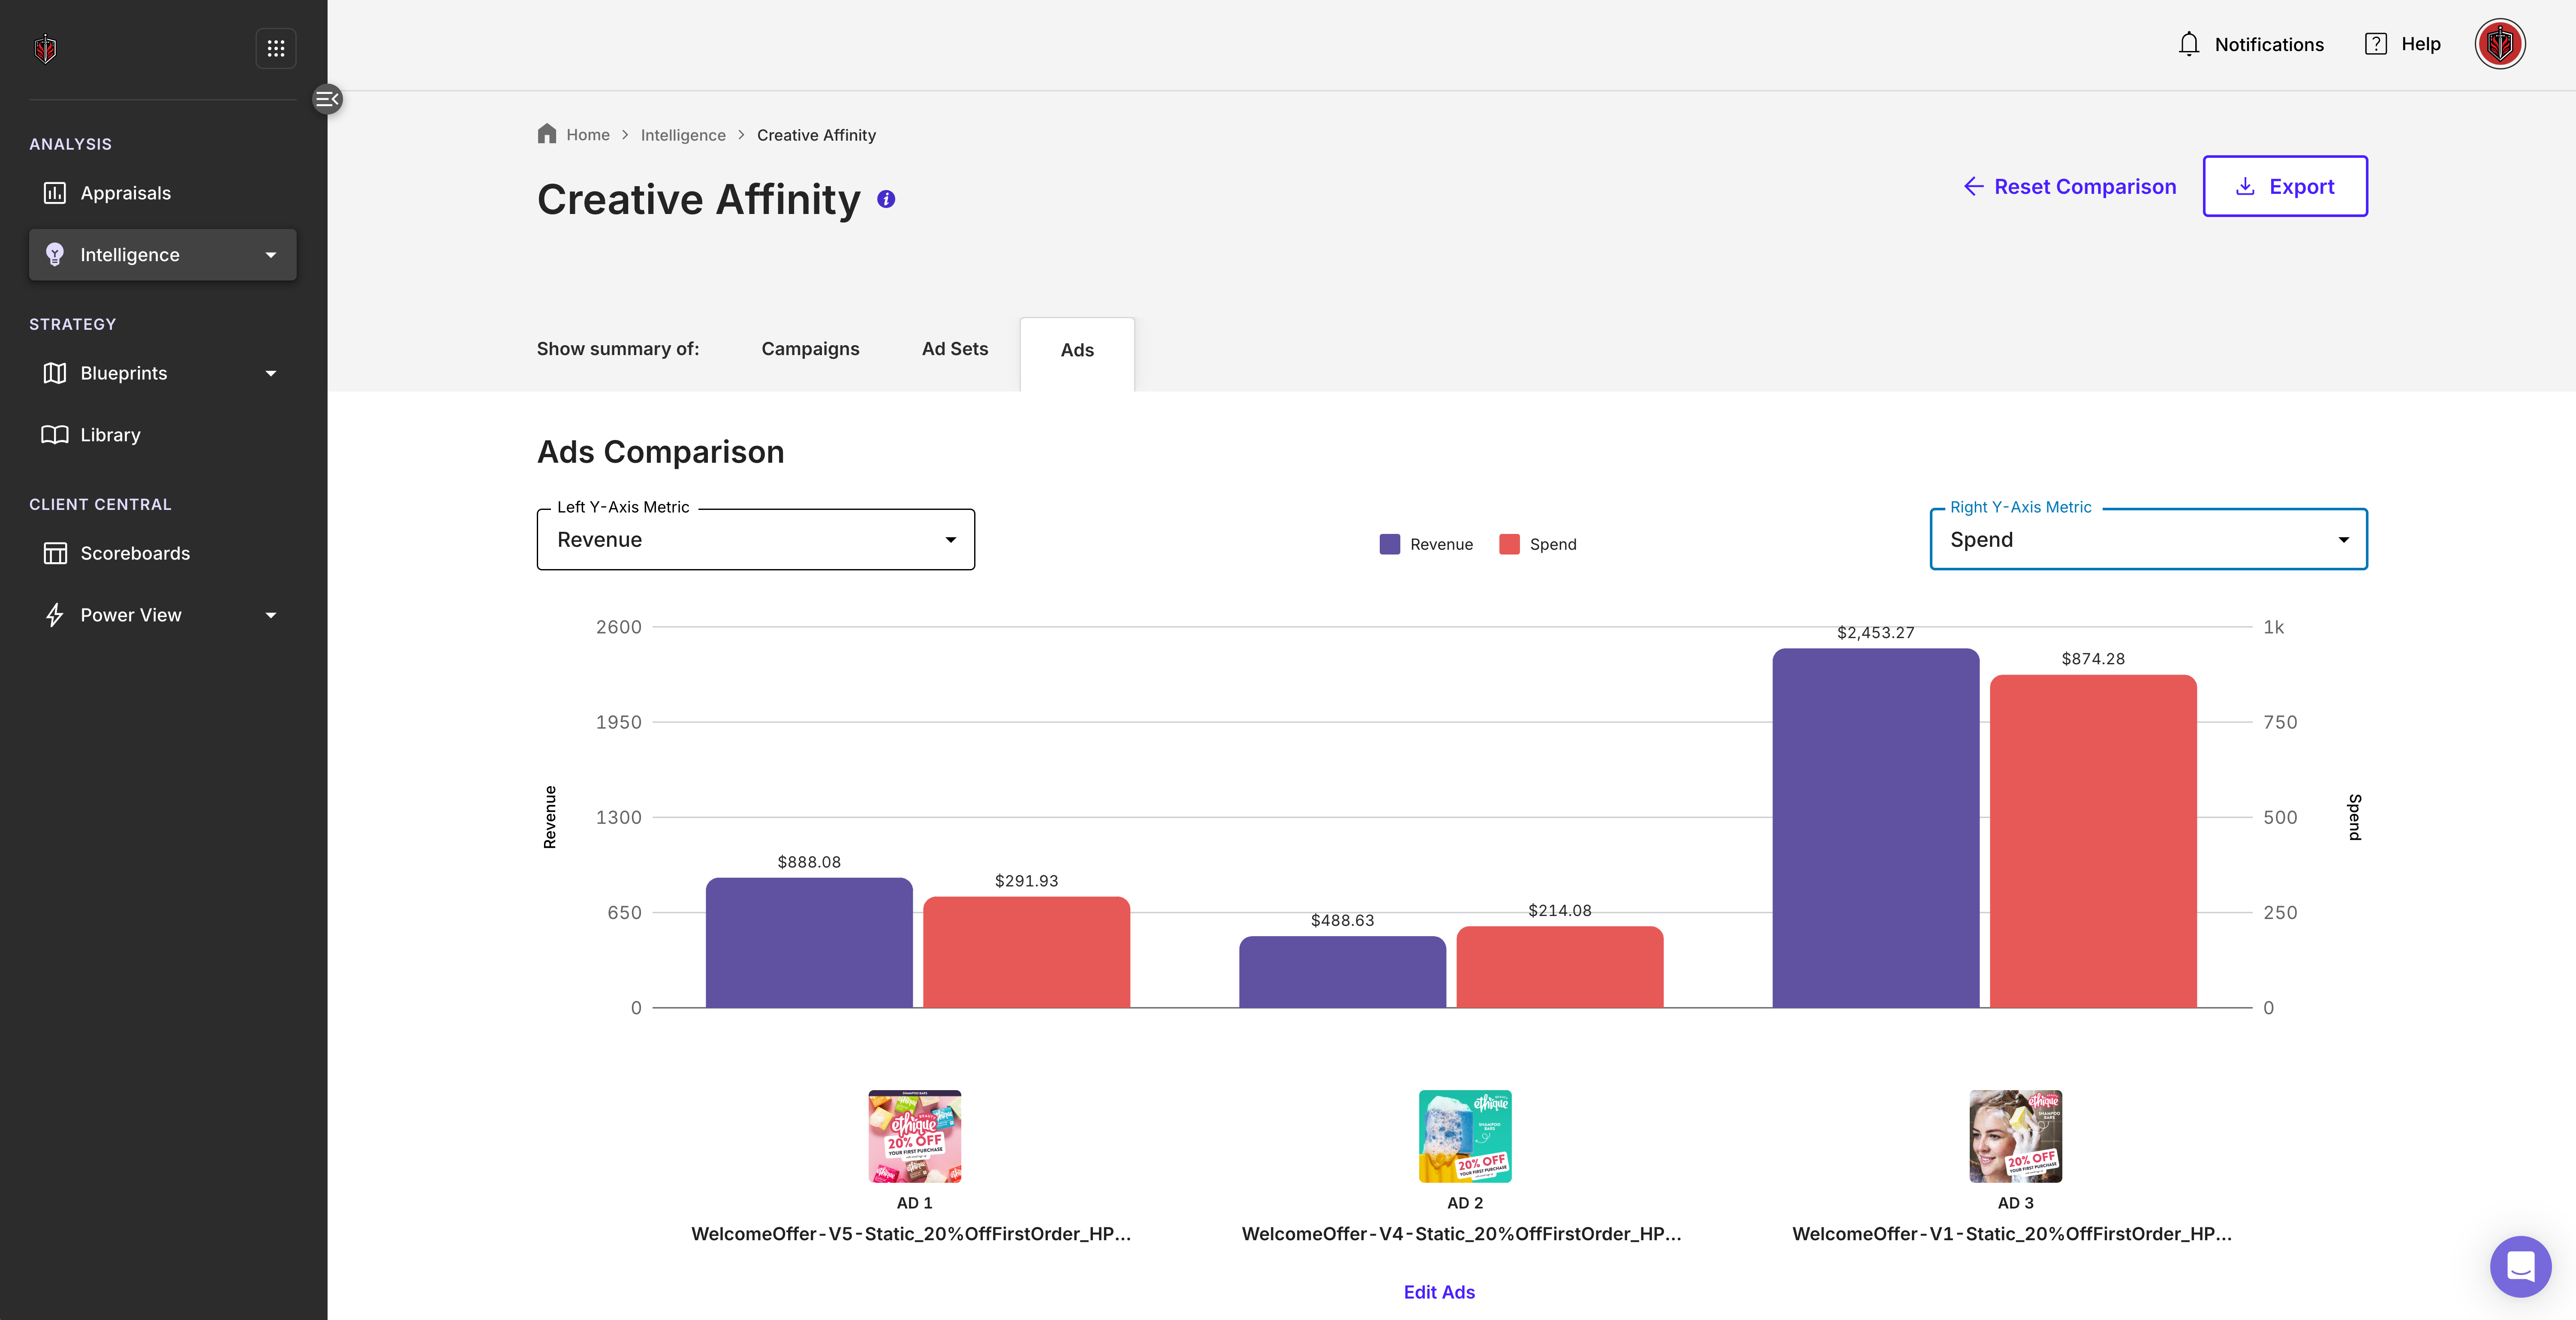Viewport: 2576px width, 1320px height.
Task: Click the Power View lightning icon
Action: 55,615
